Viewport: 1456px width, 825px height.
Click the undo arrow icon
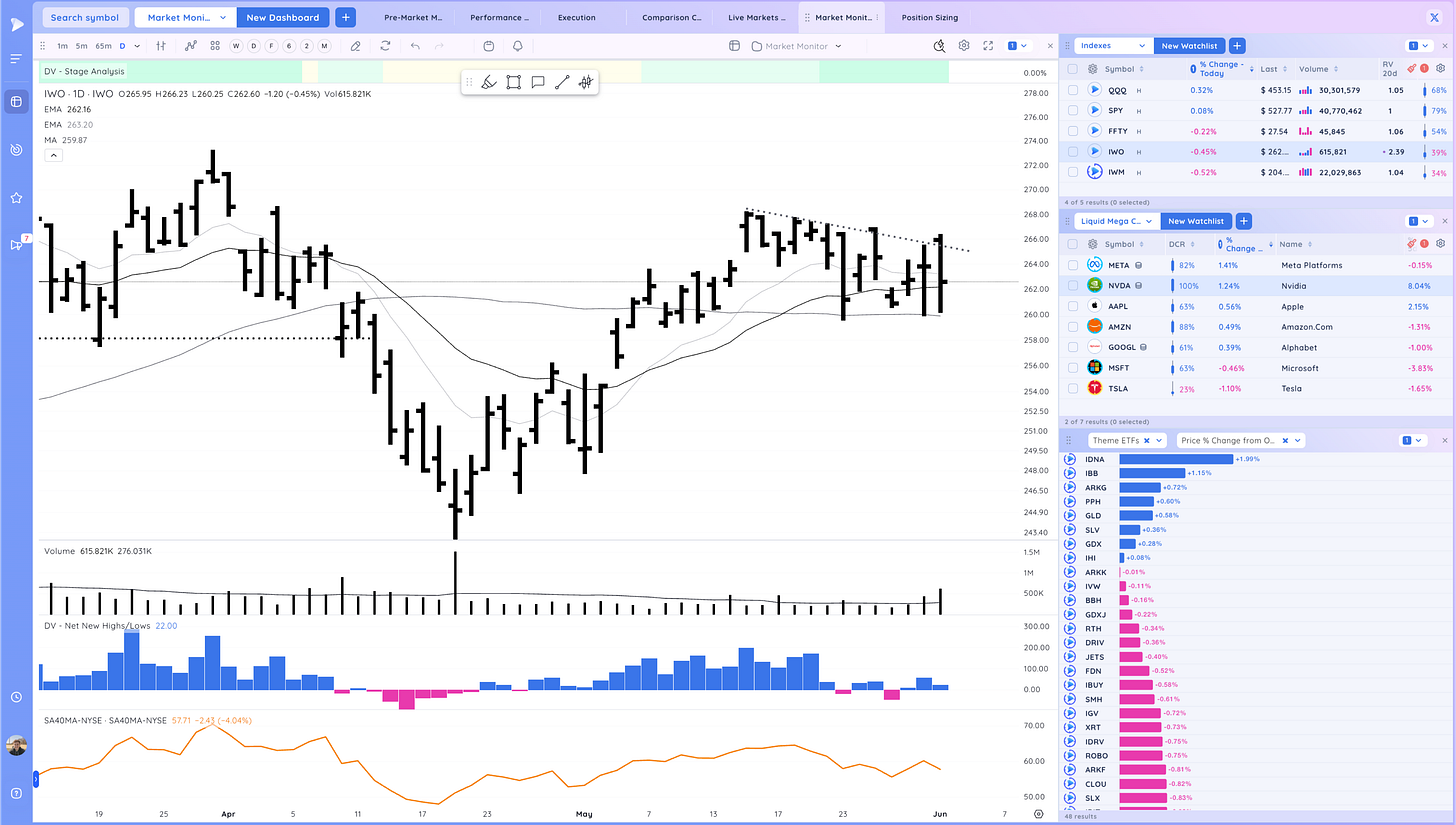415,46
